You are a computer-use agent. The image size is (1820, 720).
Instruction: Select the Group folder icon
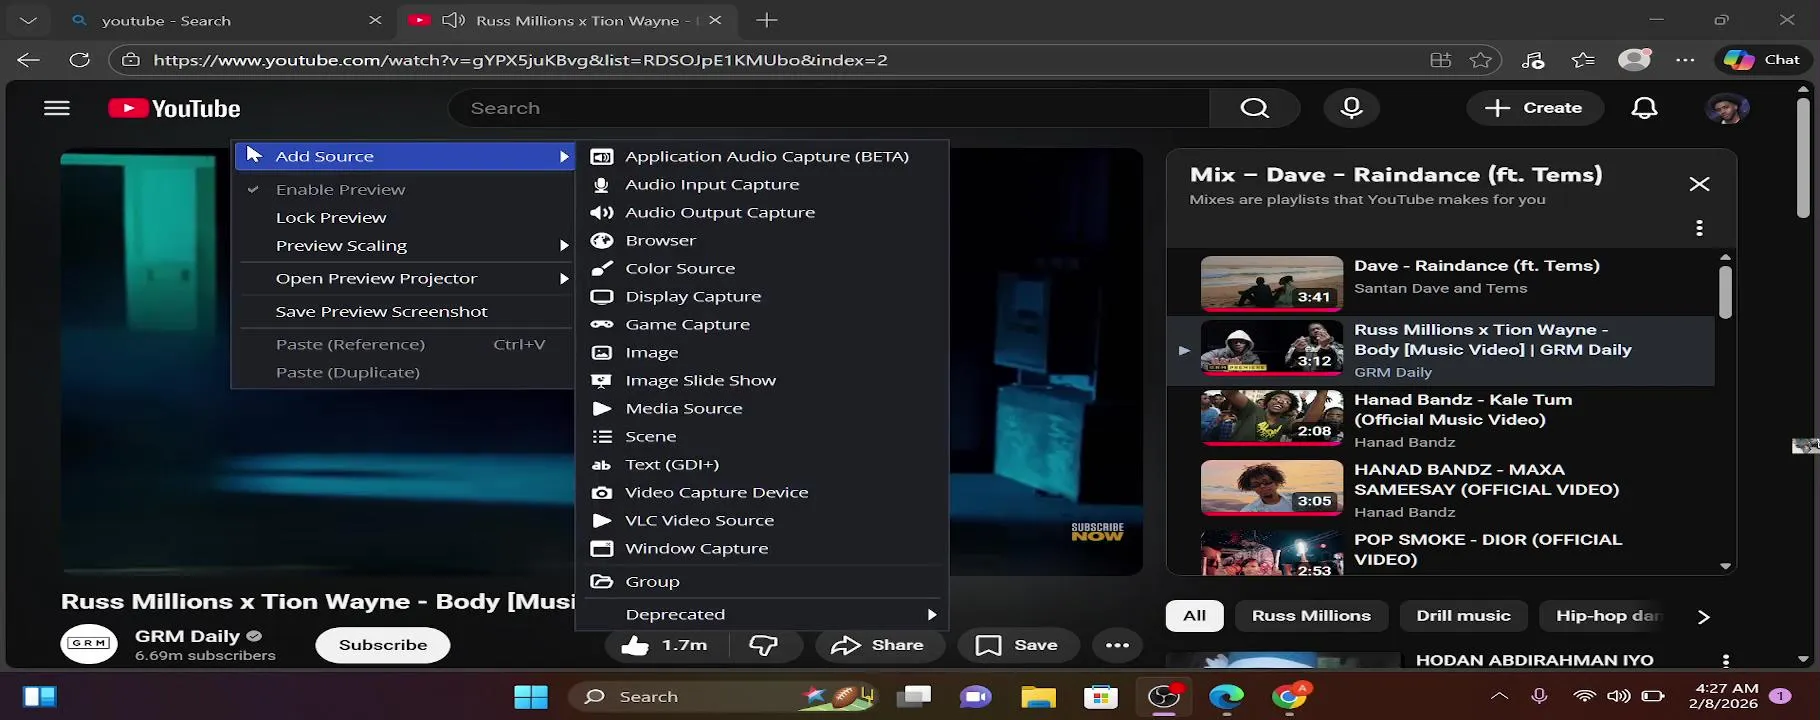point(601,582)
